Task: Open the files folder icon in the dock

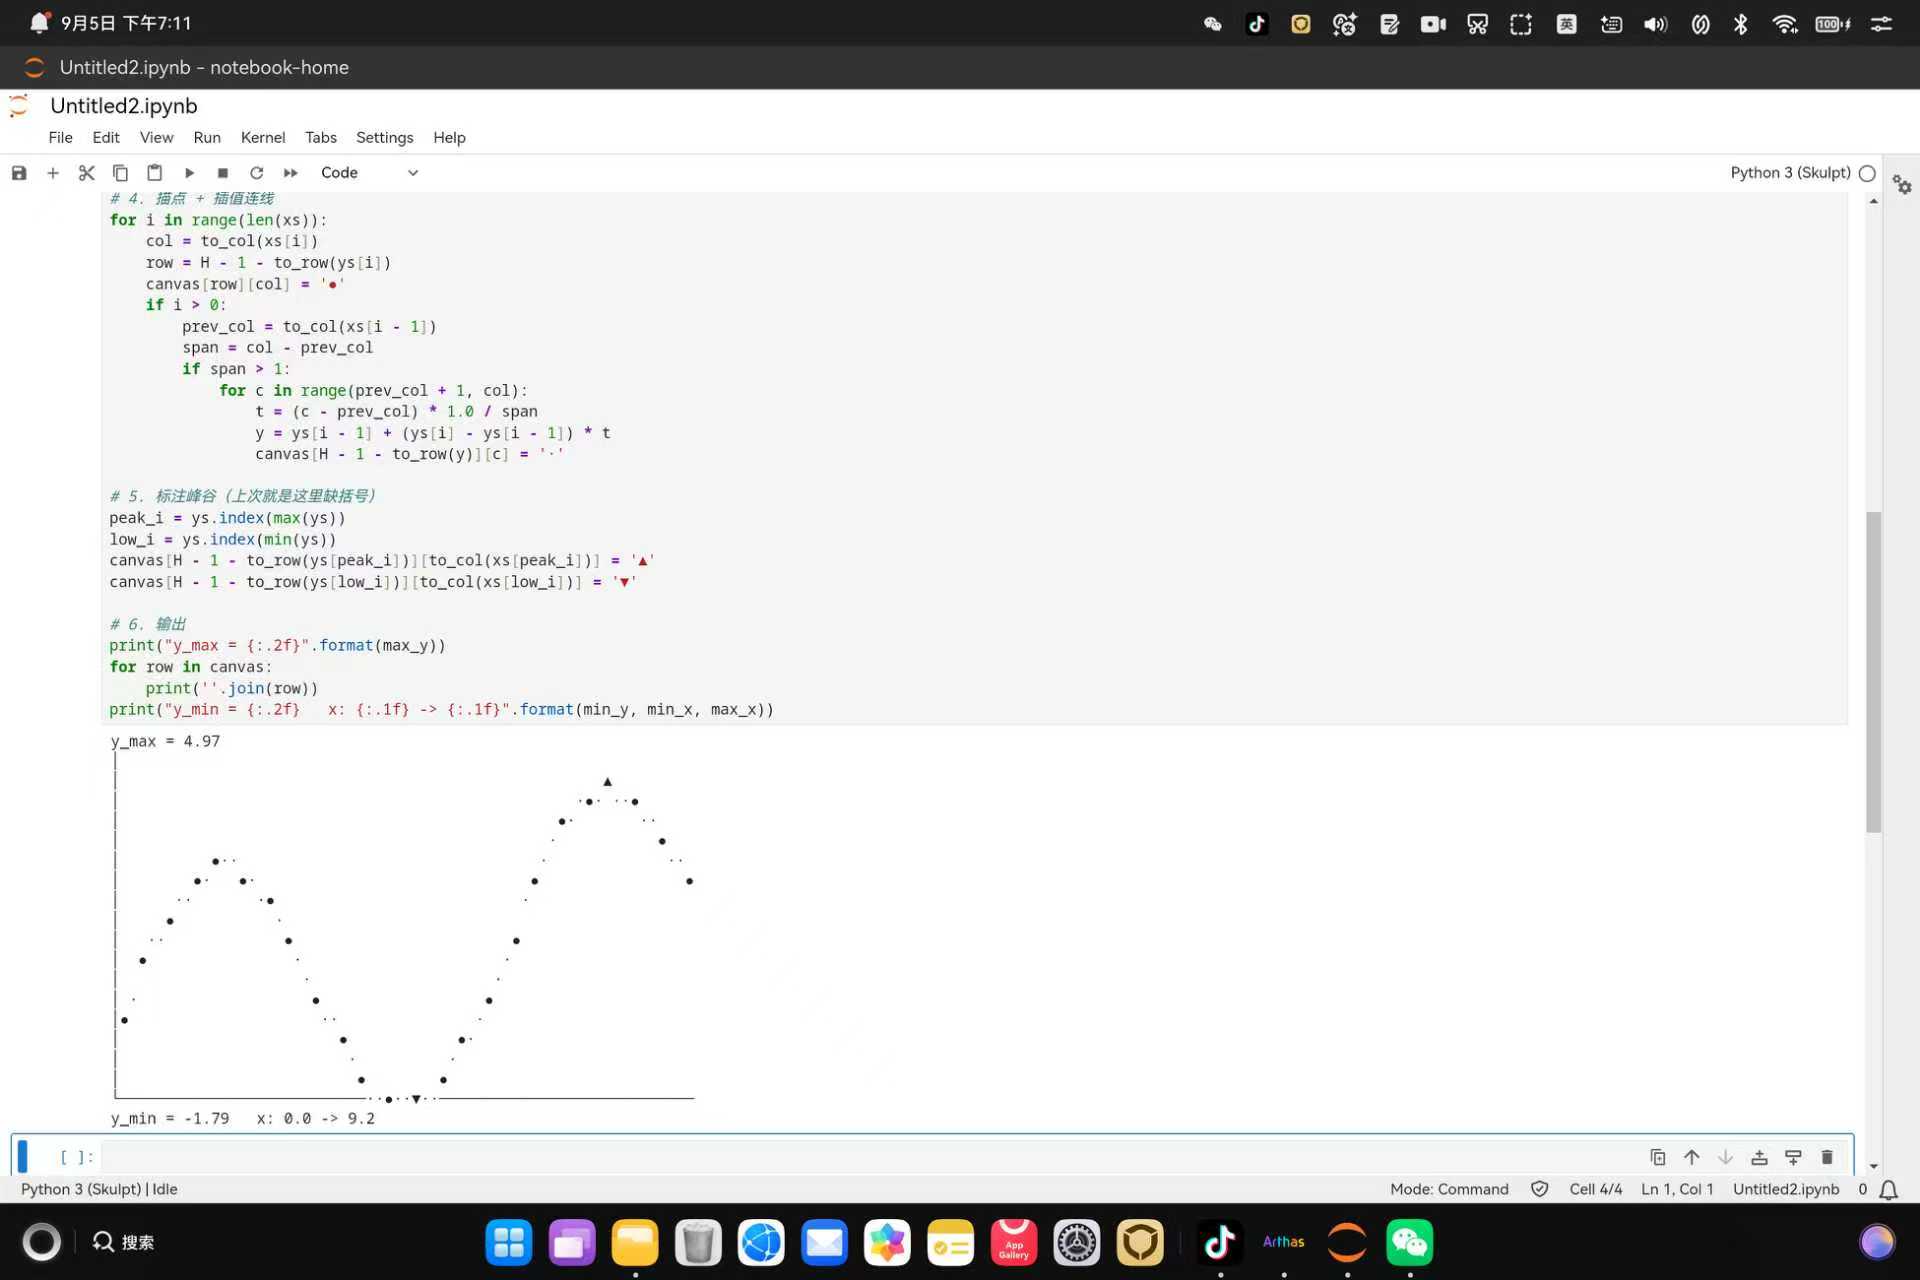Action: pos(635,1242)
